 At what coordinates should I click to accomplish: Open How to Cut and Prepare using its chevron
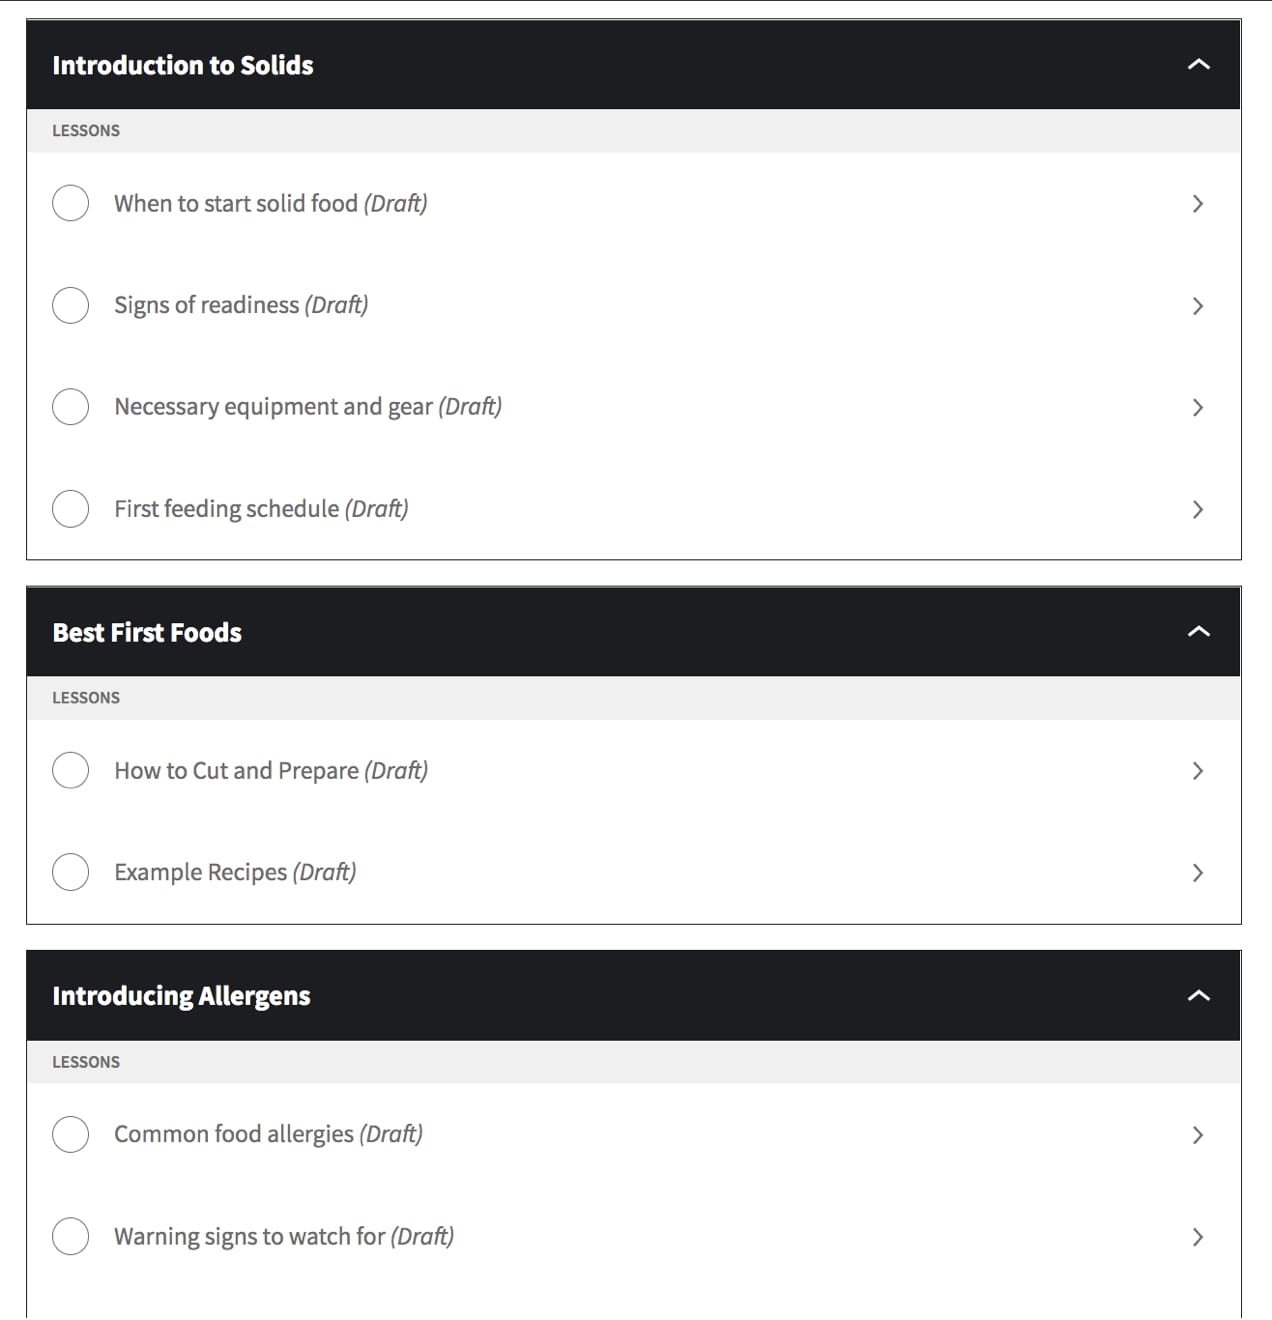pos(1198,771)
